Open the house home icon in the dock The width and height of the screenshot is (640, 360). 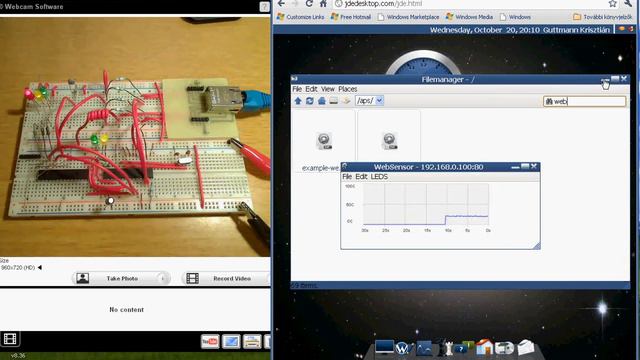(484, 347)
